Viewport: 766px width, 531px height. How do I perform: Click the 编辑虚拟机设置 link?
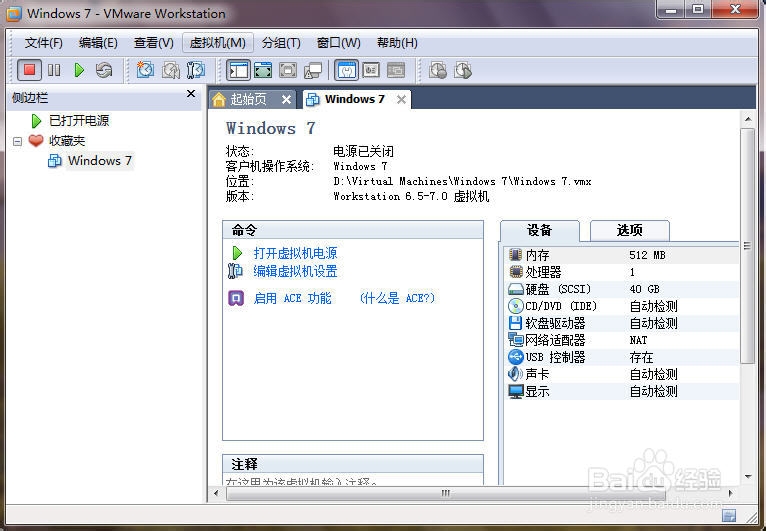(295, 271)
